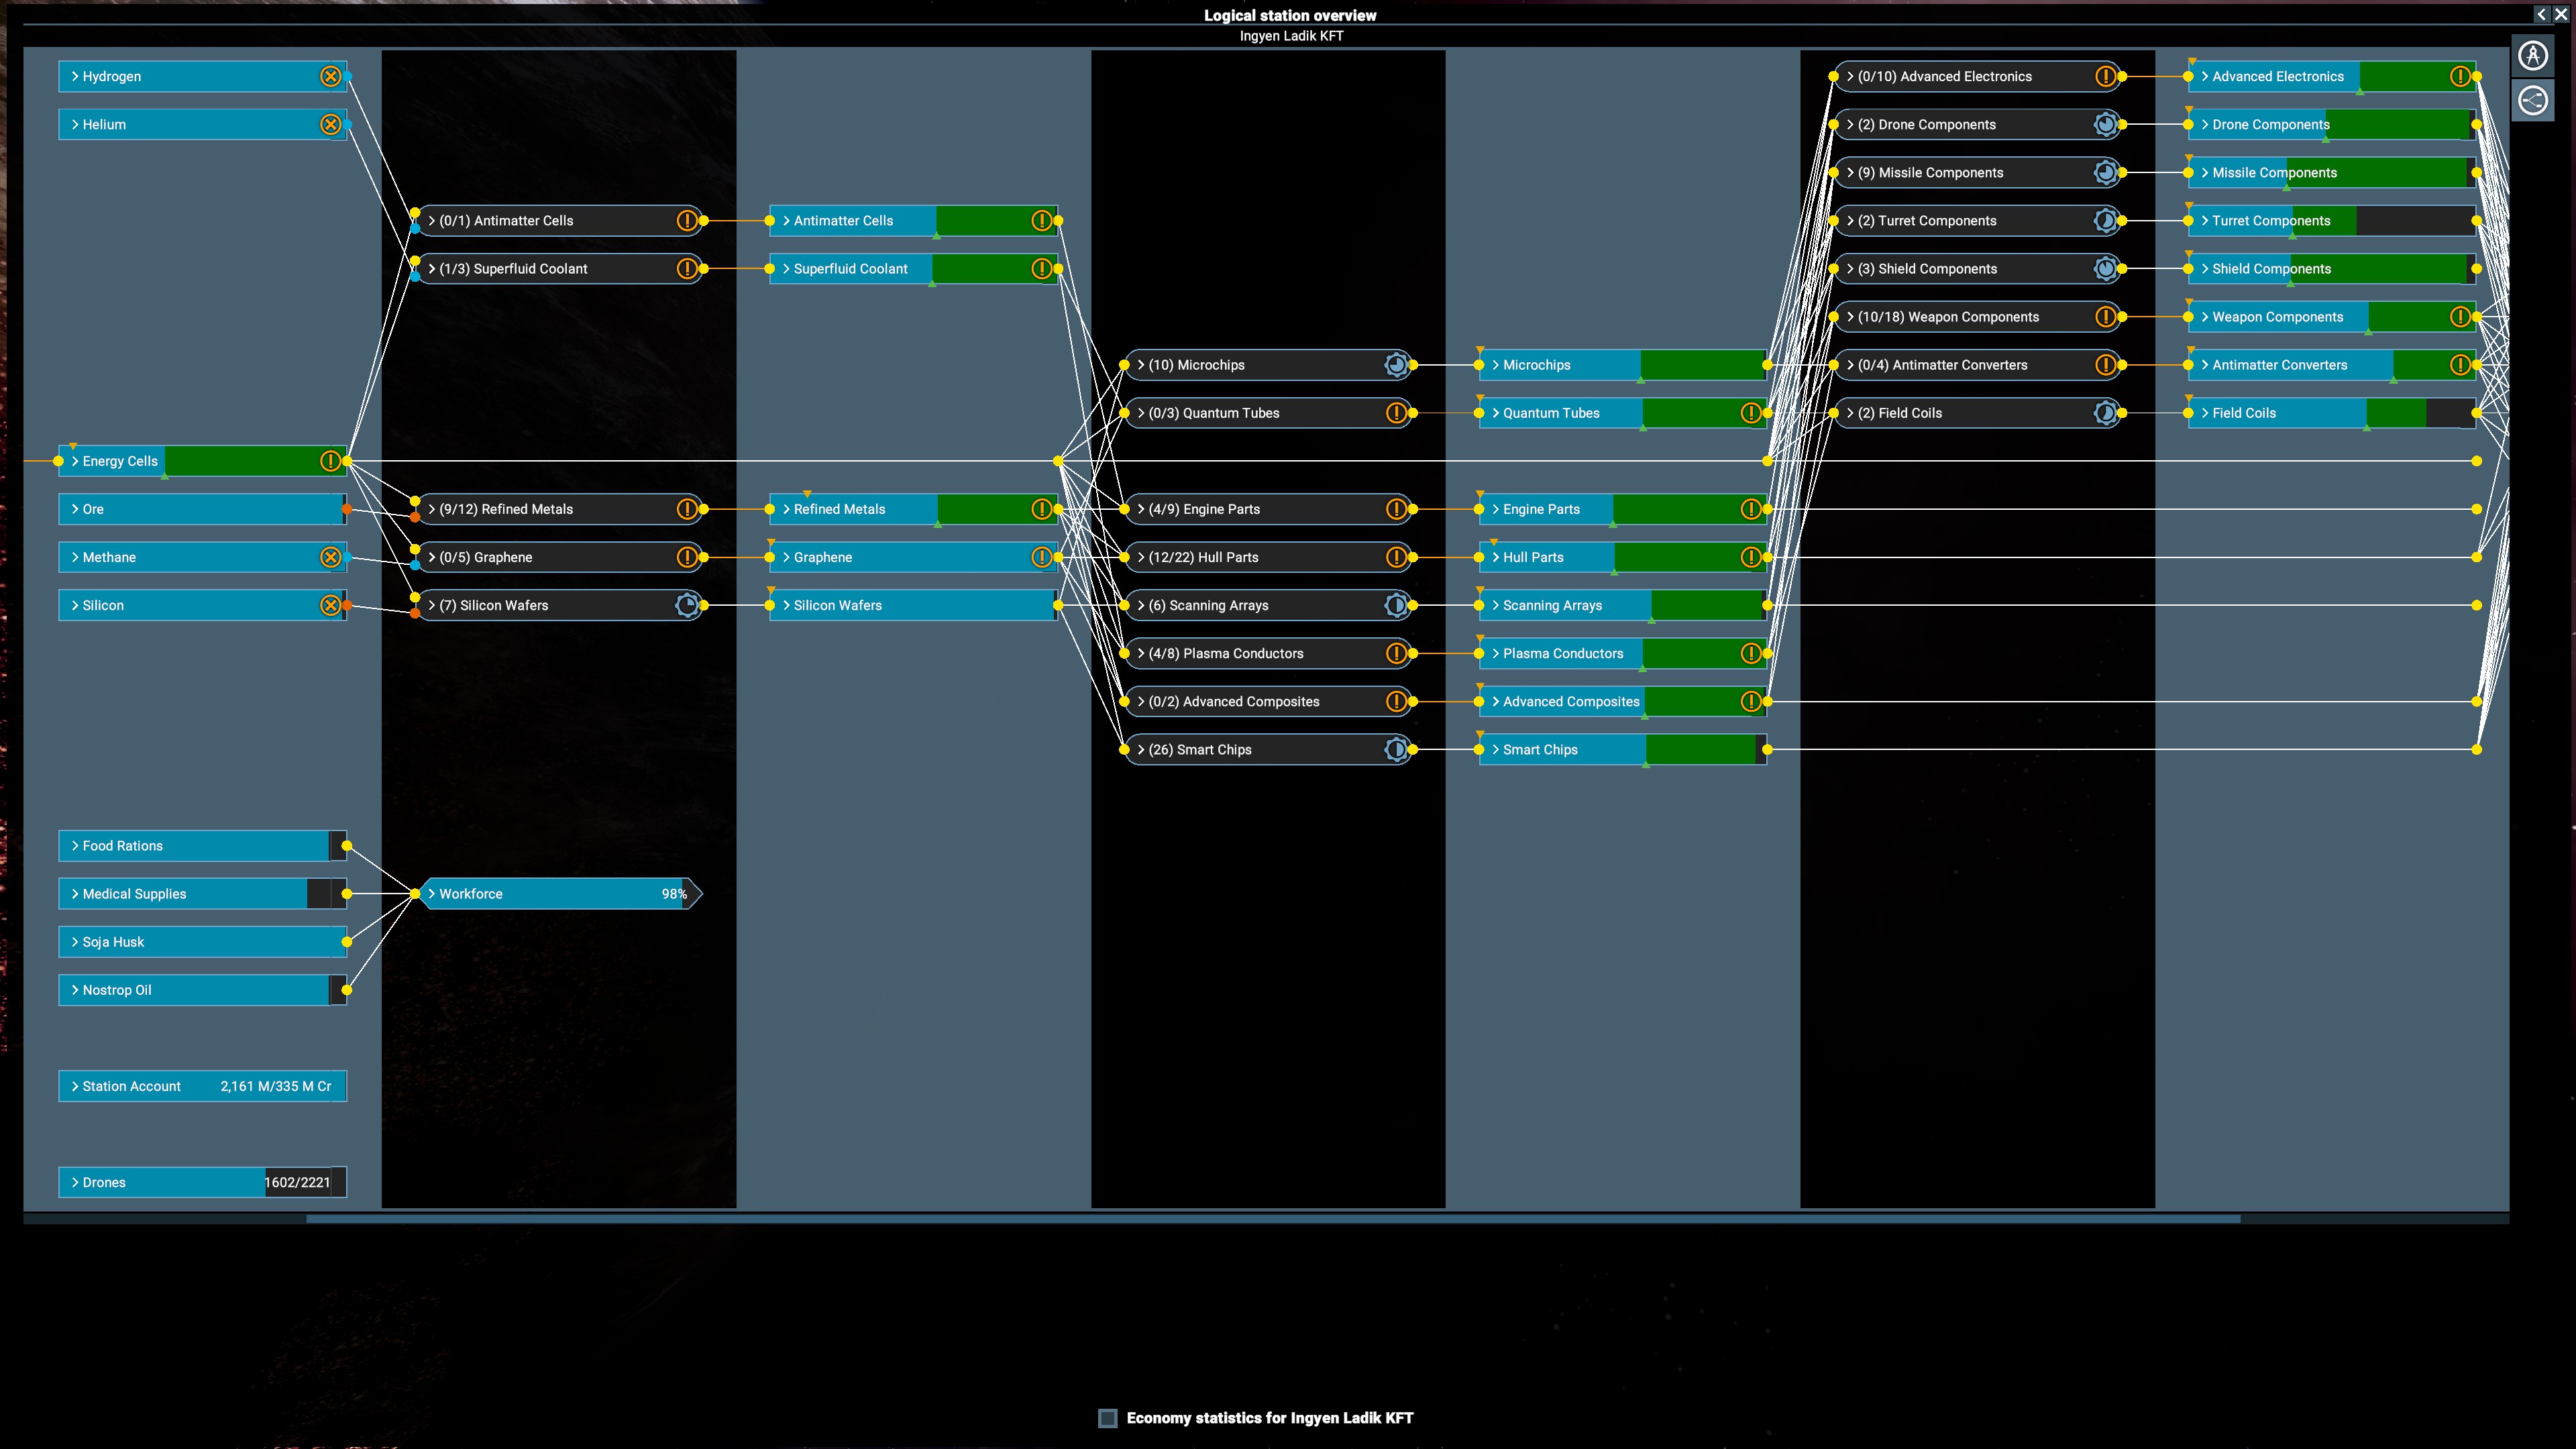Click warning icon on (12/22) Hull Parts module

pyautogui.click(x=1396, y=557)
